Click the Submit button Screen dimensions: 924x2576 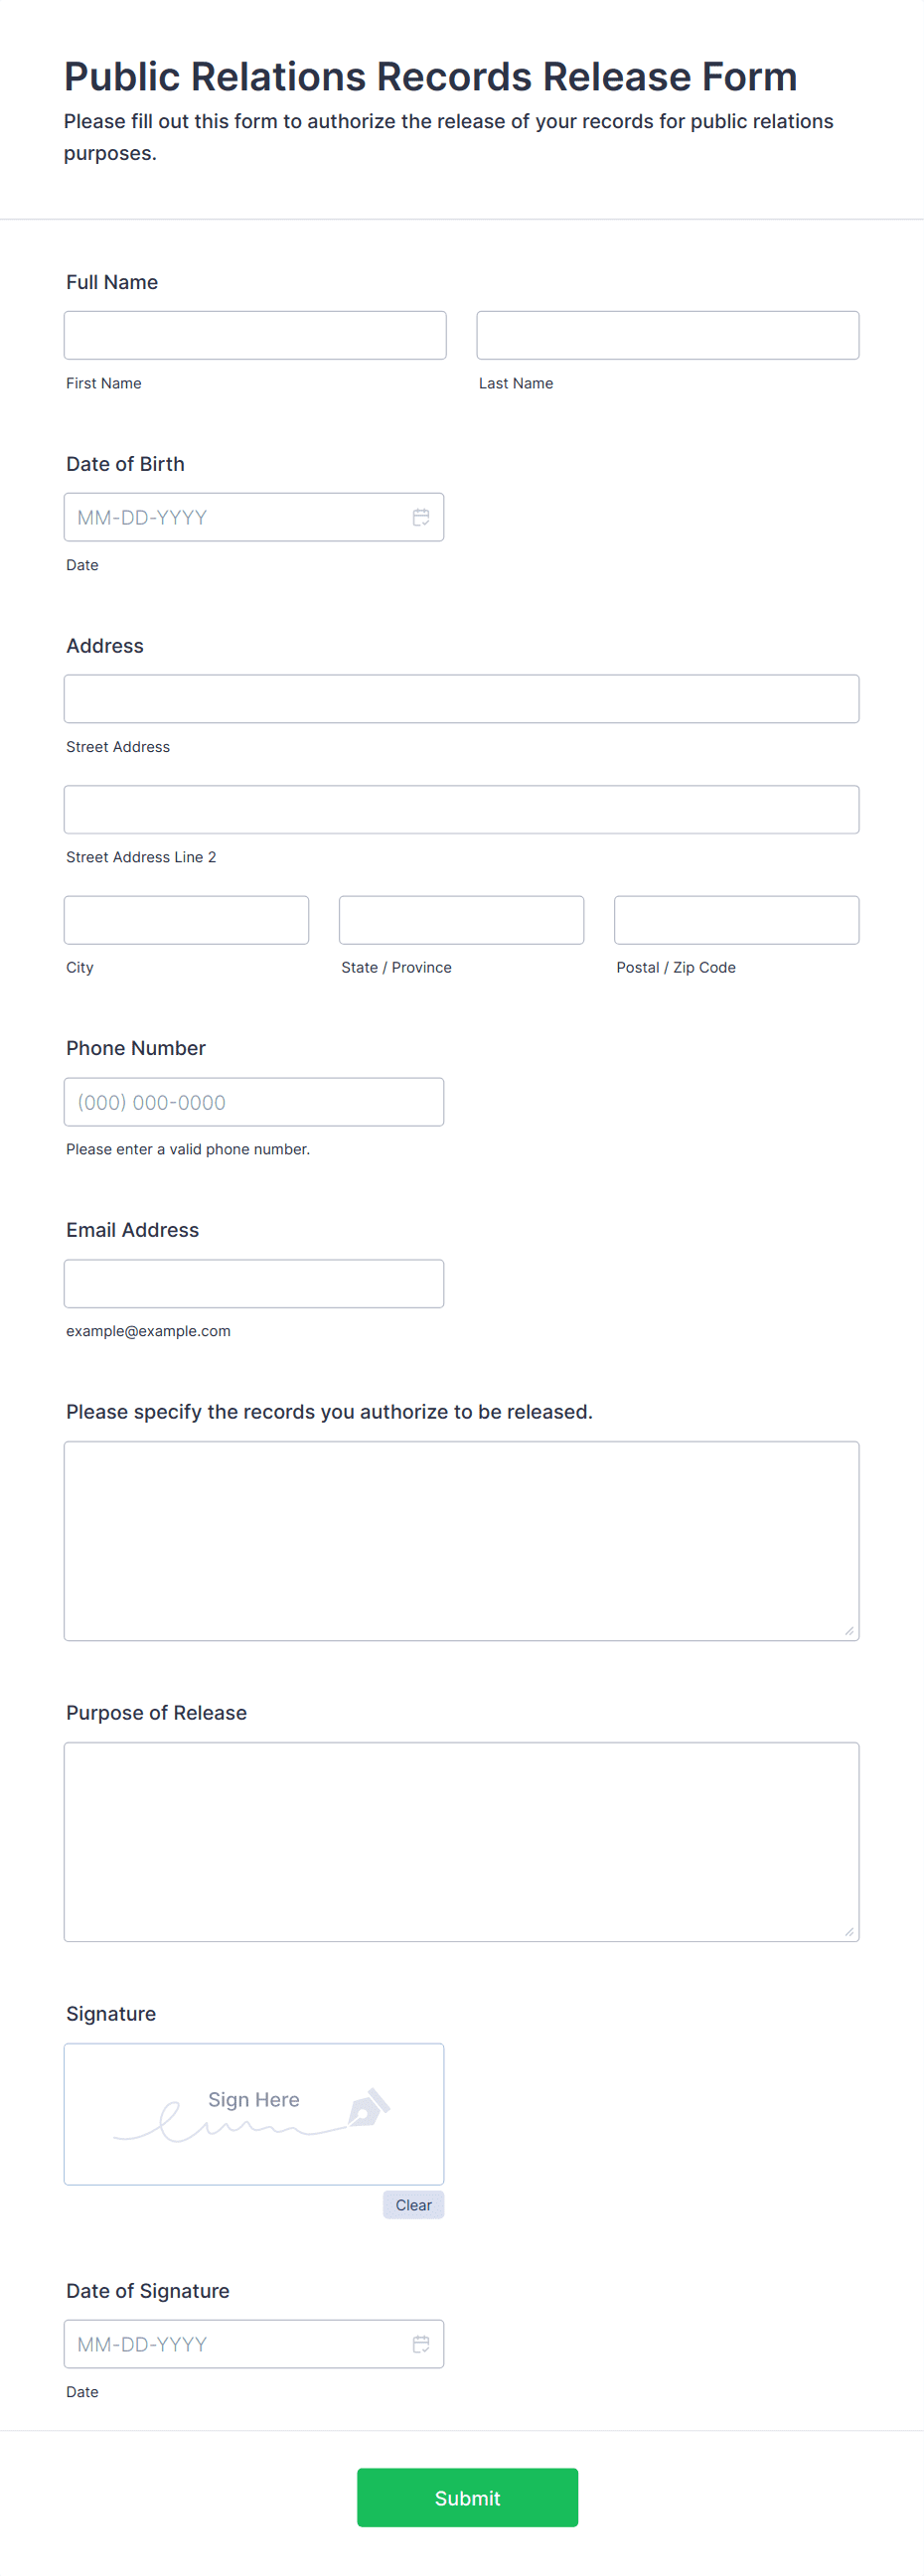[467, 2498]
